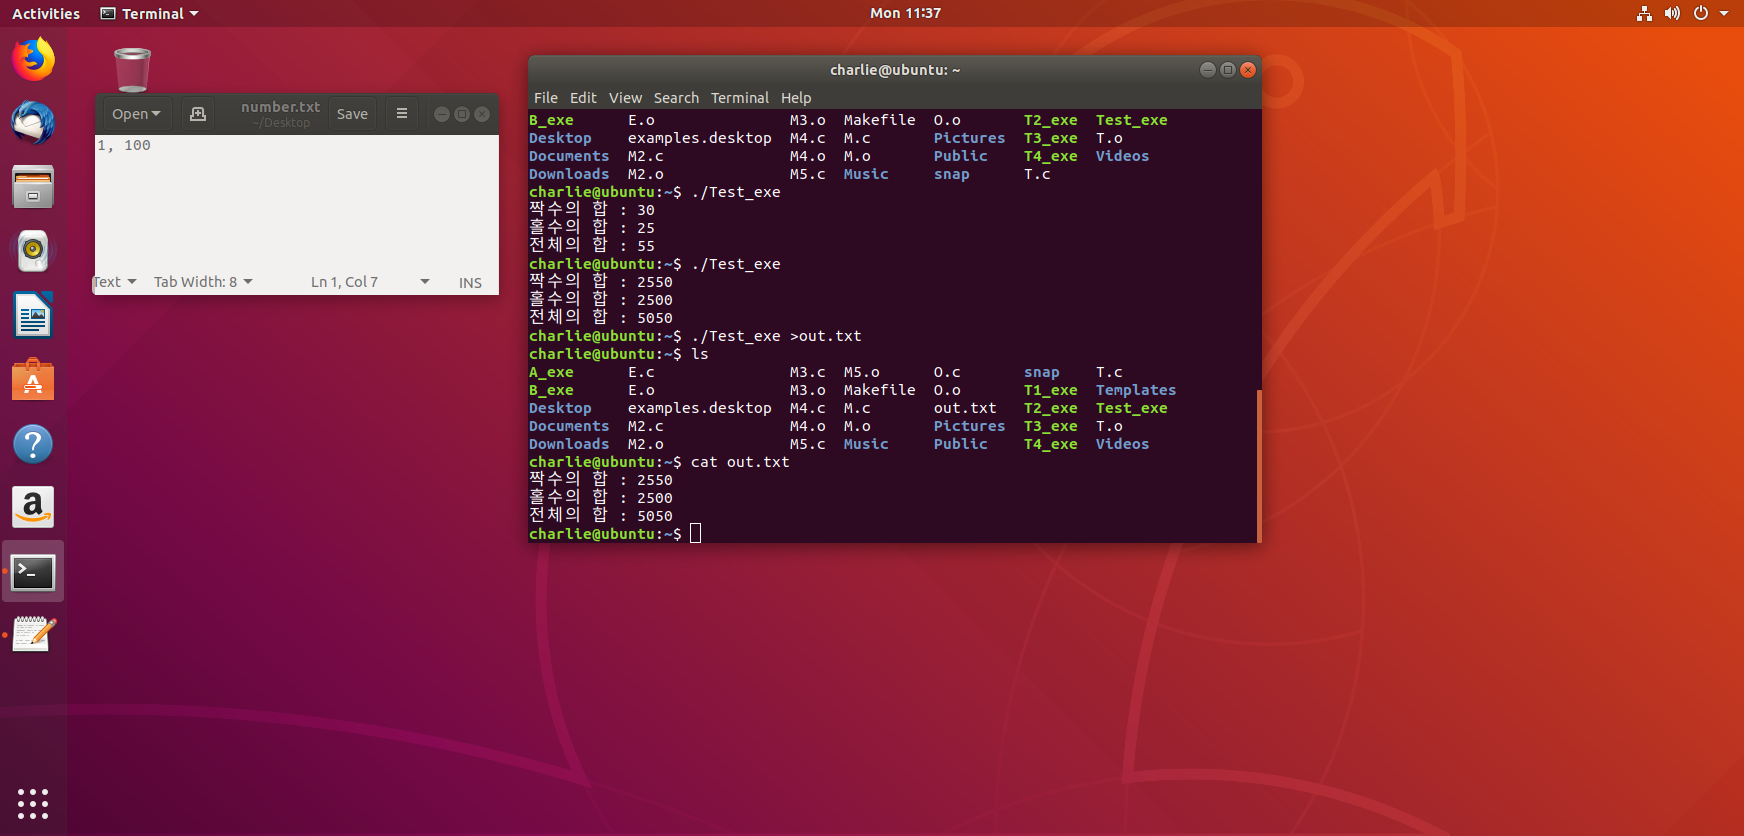The width and height of the screenshot is (1744, 836).
Task: Open the terminal Edit menu
Action: pyautogui.click(x=583, y=98)
